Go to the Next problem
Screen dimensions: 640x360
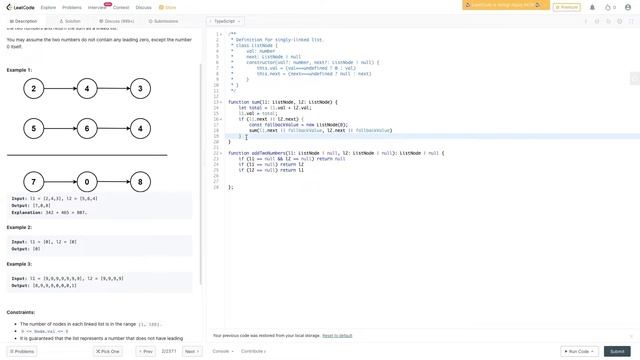192,351
